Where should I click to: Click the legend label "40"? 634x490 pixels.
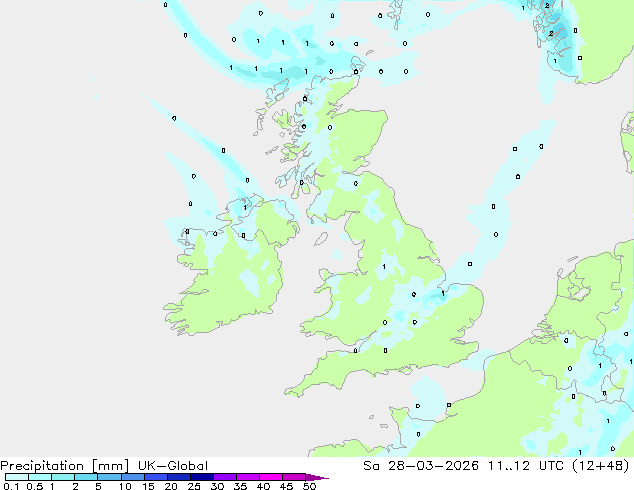[x=263, y=486]
